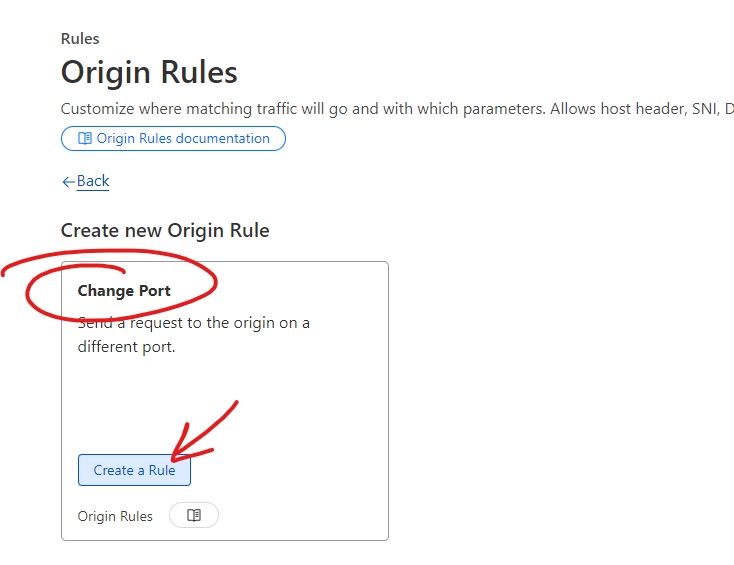This screenshot has width=734, height=565.
Task: Click the left arrow icon beside Back
Action: 68,182
